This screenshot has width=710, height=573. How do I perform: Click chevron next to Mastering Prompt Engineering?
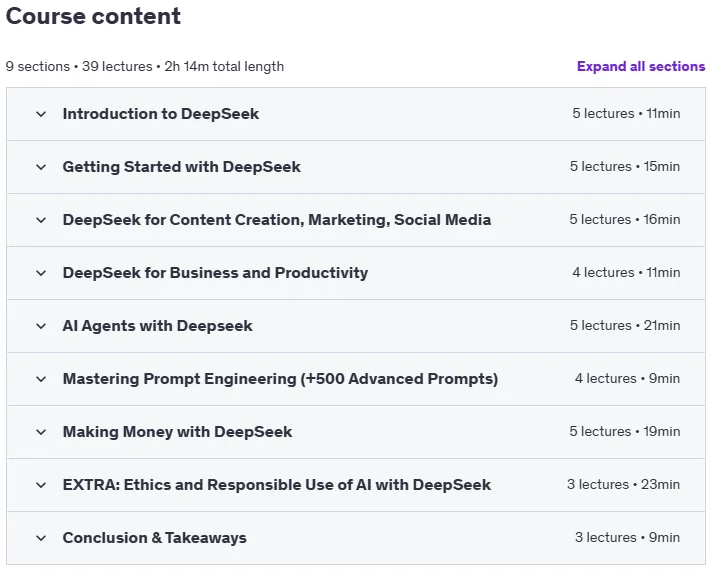click(41, 379)
